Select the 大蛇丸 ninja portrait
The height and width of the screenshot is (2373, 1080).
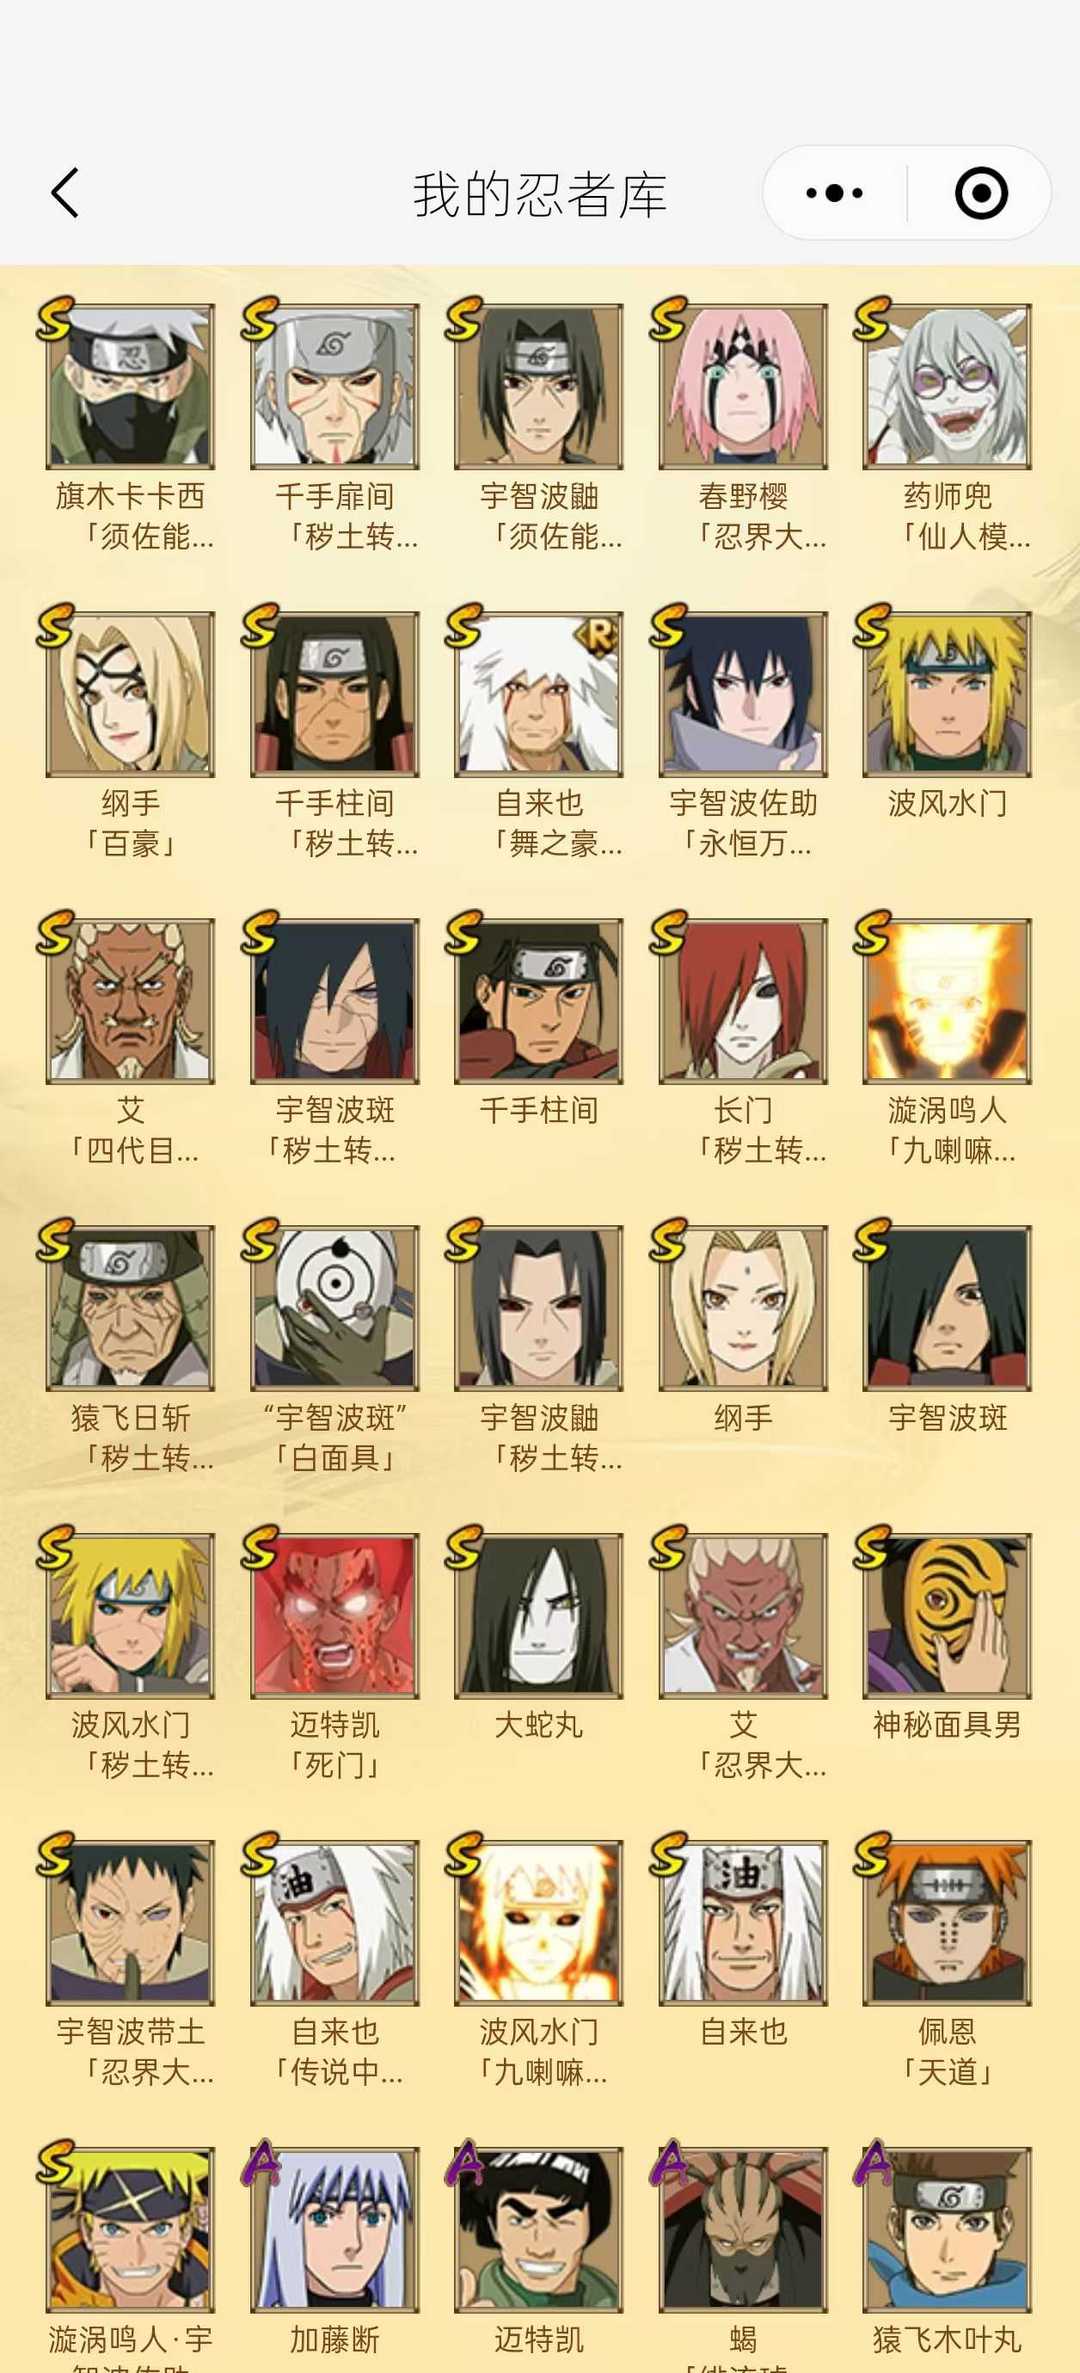pos(538,1615)
